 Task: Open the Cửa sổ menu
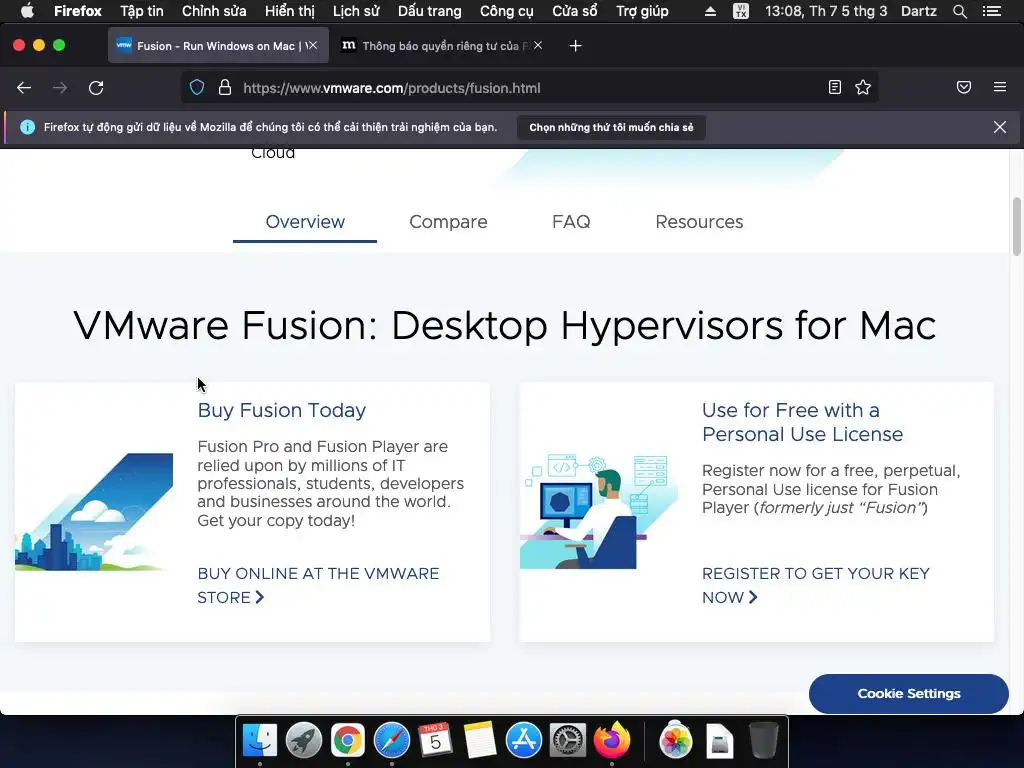575,11
